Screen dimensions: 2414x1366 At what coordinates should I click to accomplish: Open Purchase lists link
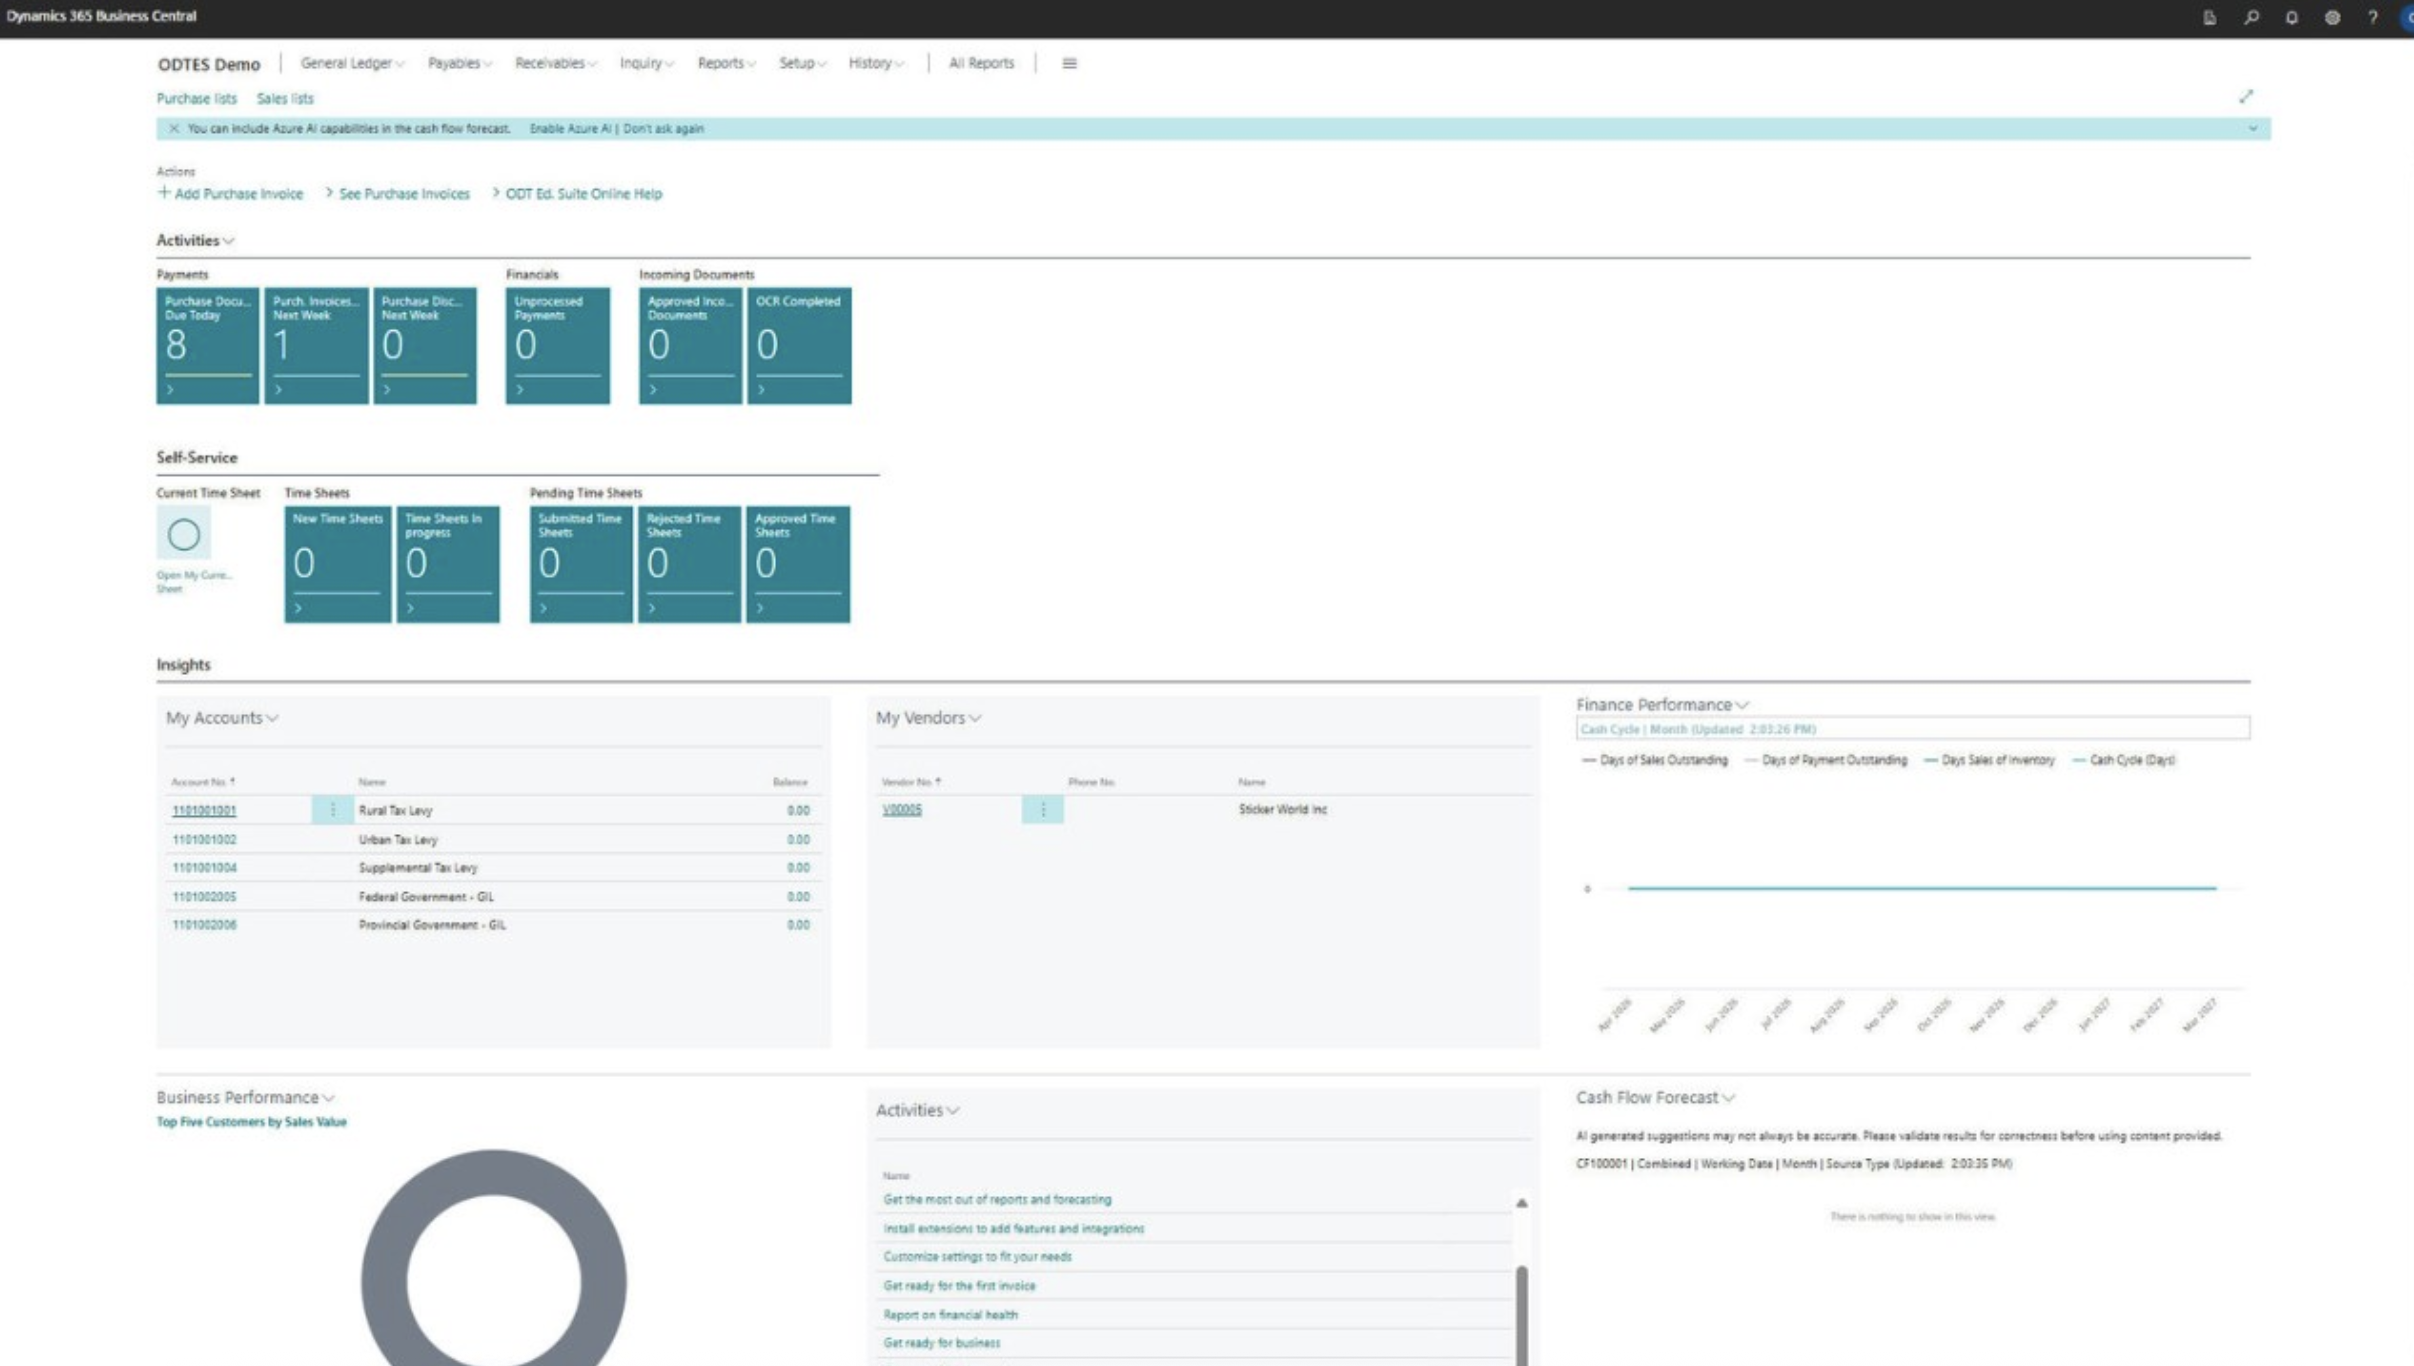(197, 98)
